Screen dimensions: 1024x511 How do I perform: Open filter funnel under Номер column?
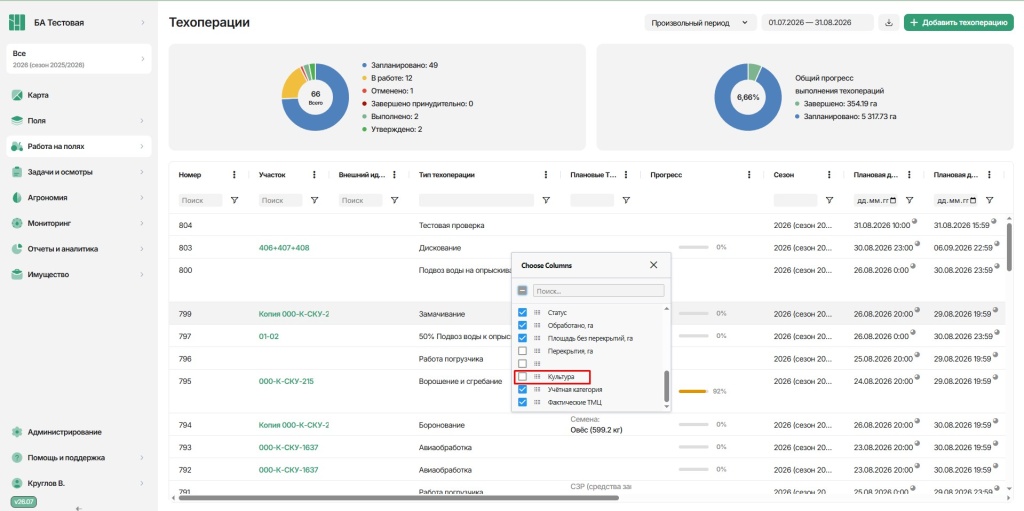(x=234, y=200)
